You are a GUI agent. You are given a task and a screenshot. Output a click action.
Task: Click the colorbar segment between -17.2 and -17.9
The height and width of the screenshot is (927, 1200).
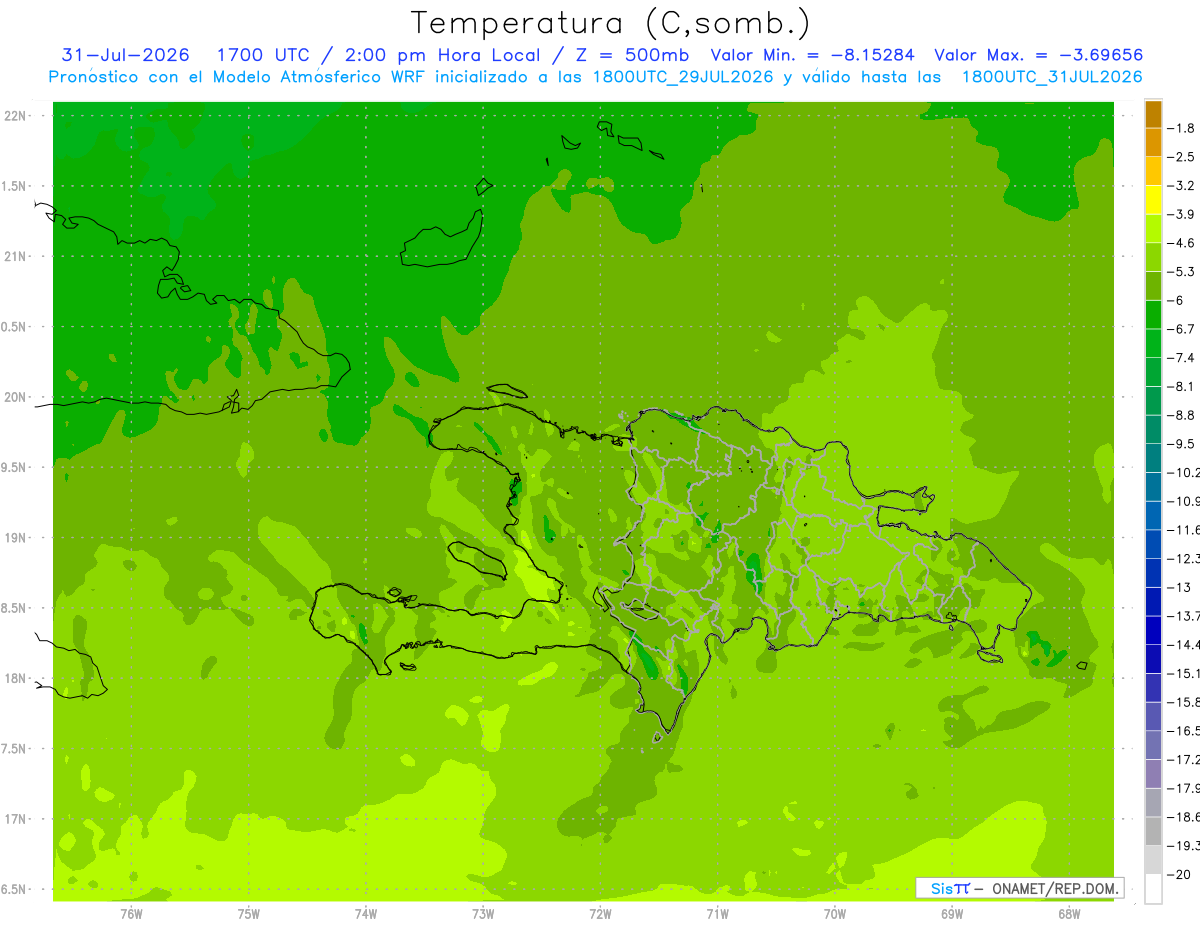coord(1153,774)
